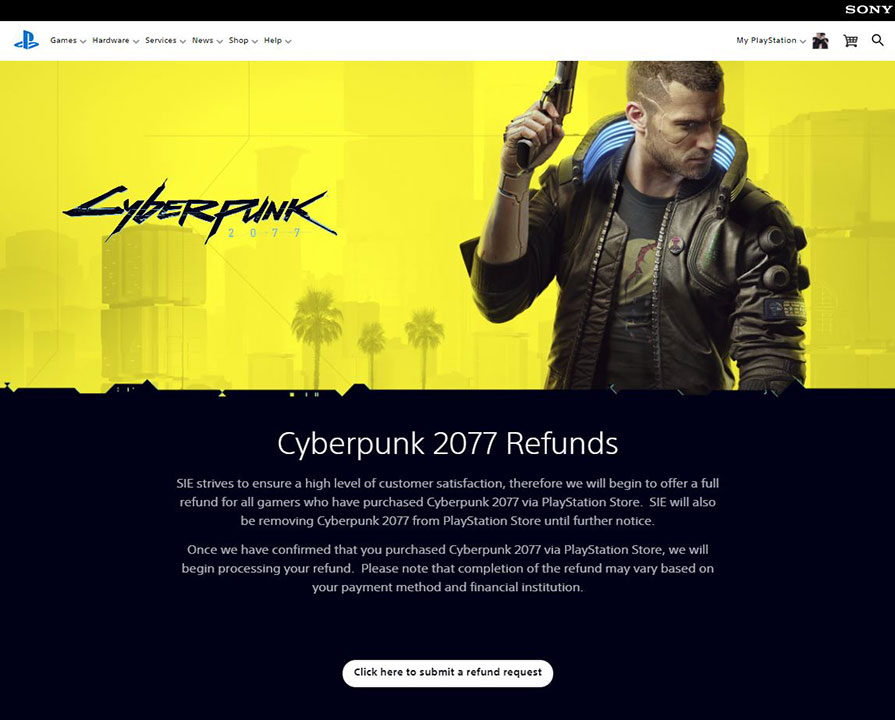Click the PlayStation logo icon
This screenshot has width=895, height=720.
tap(26, 41)
